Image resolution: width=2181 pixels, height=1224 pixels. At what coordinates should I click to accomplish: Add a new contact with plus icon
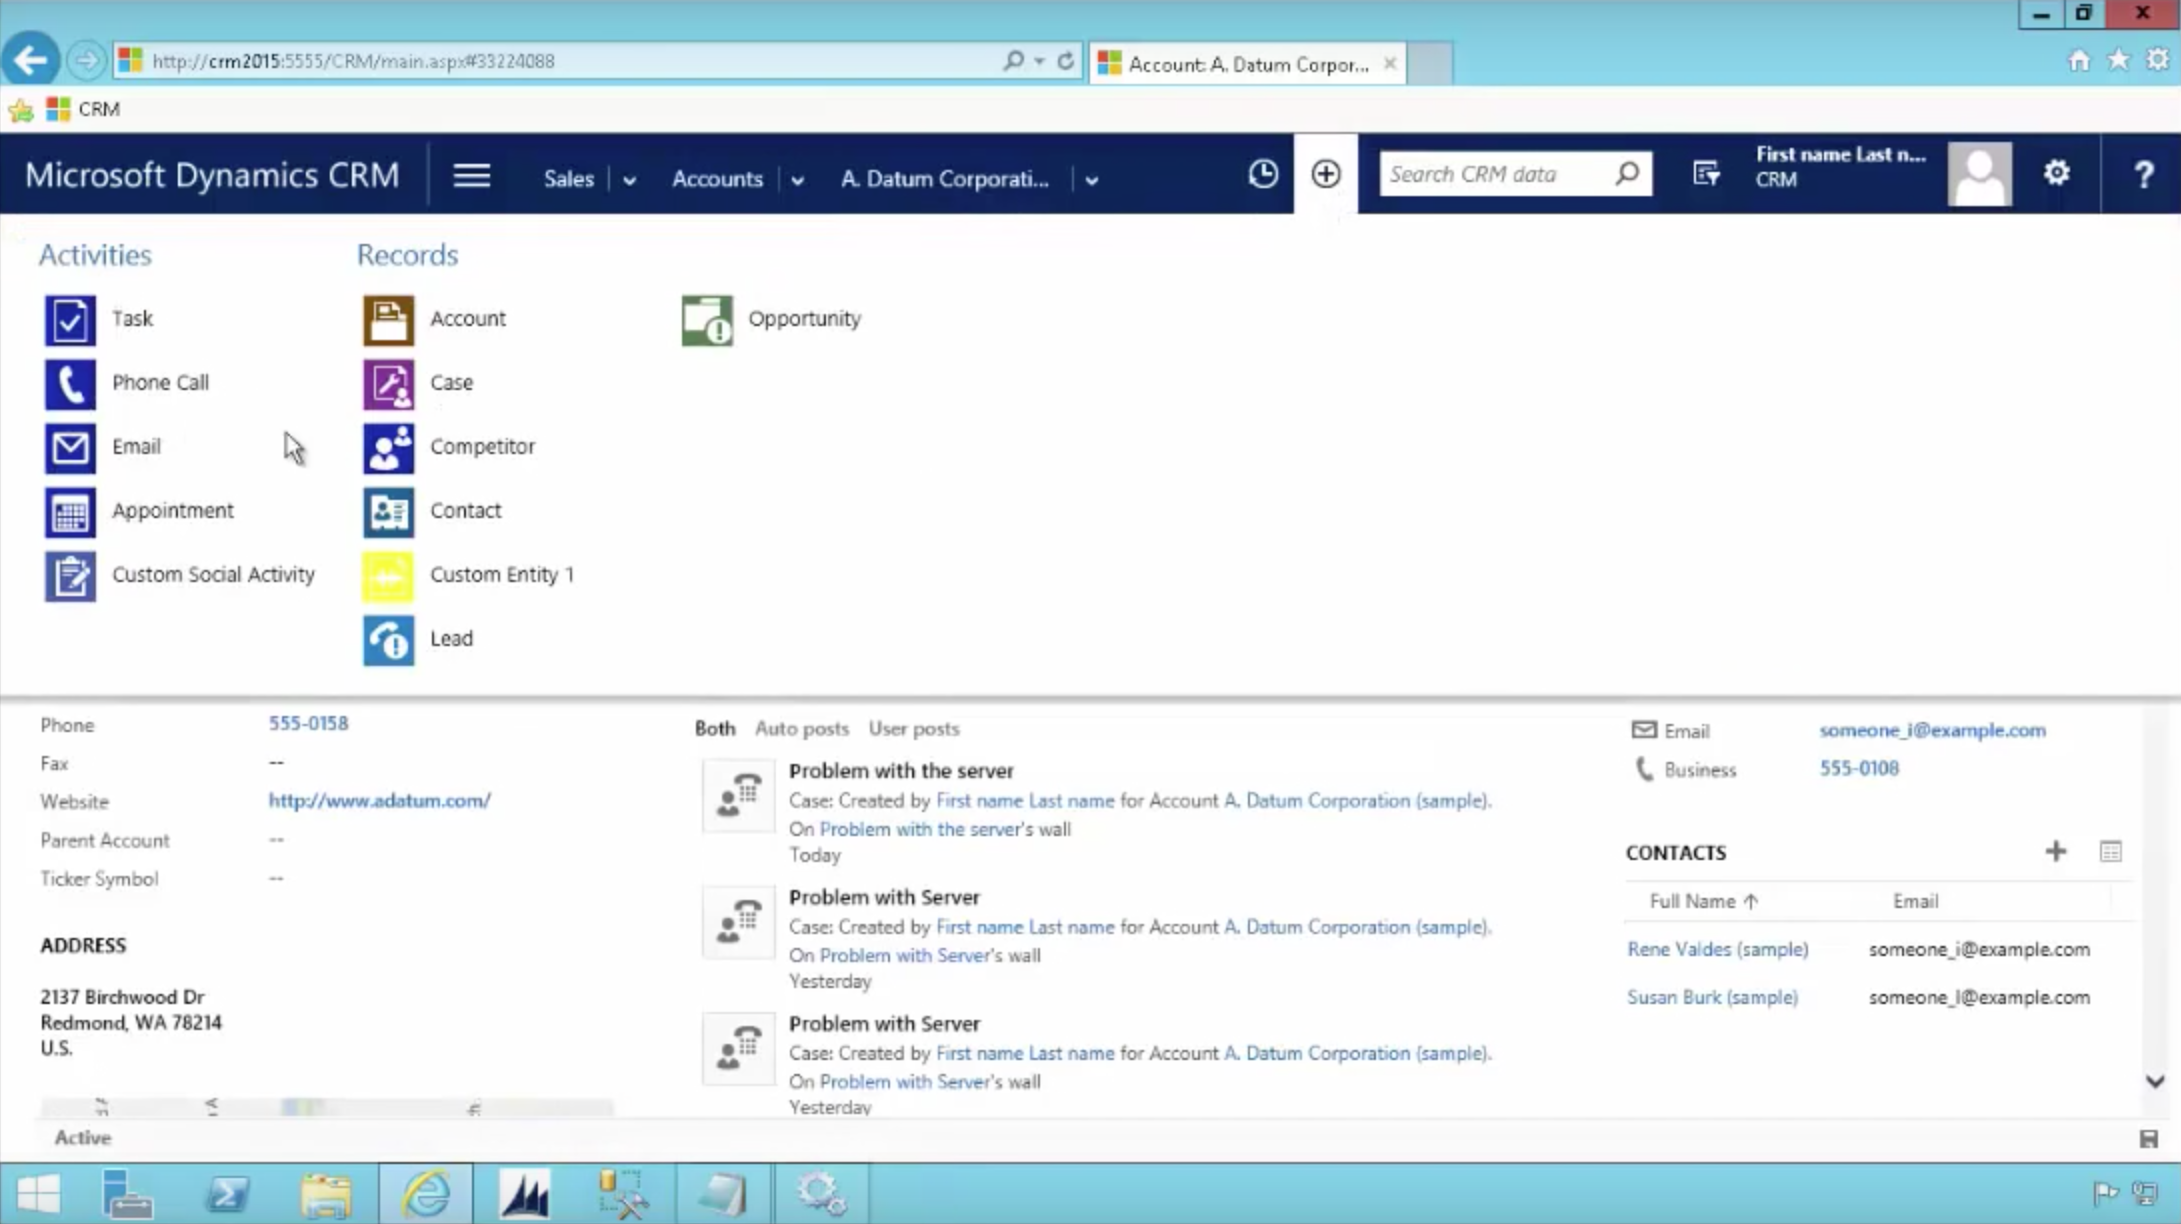click(2055, 852)
